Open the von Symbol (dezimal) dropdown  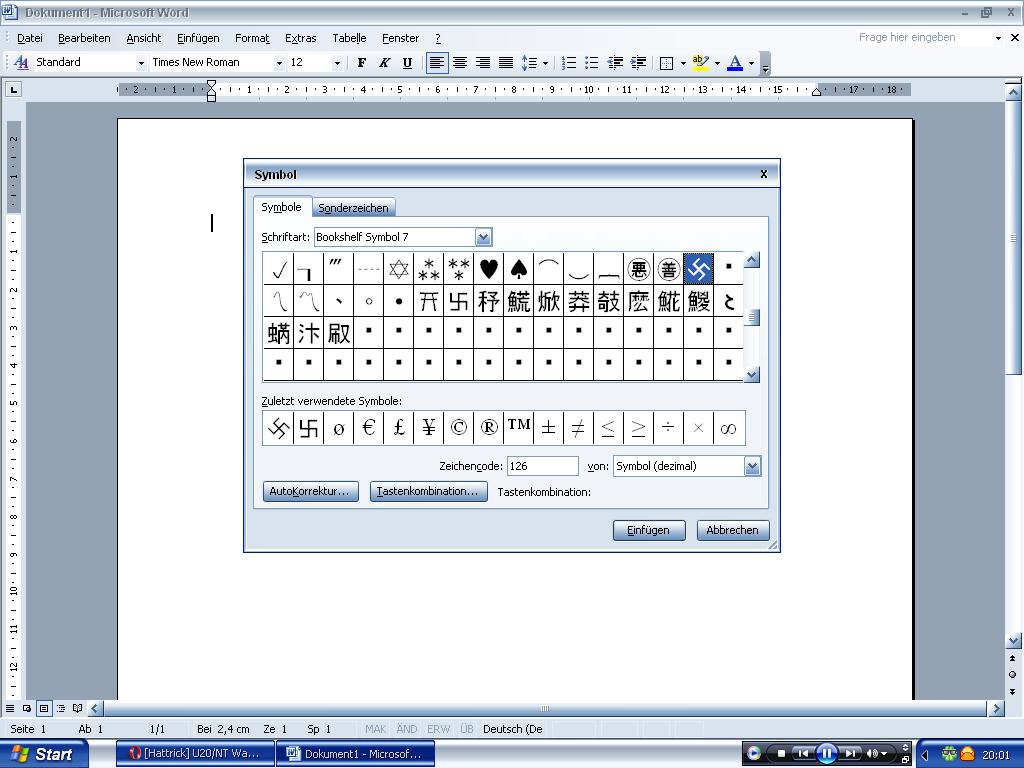[752, 466]
